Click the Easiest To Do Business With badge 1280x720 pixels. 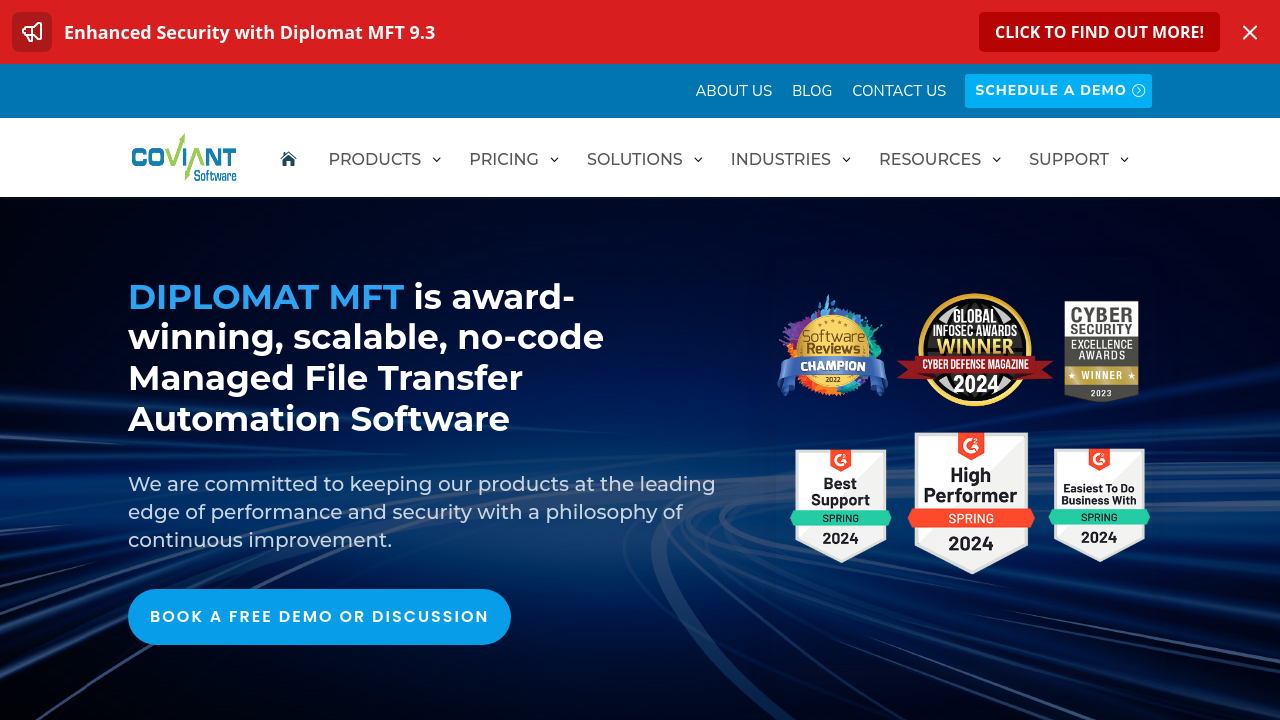click(x=1099, y=505)
